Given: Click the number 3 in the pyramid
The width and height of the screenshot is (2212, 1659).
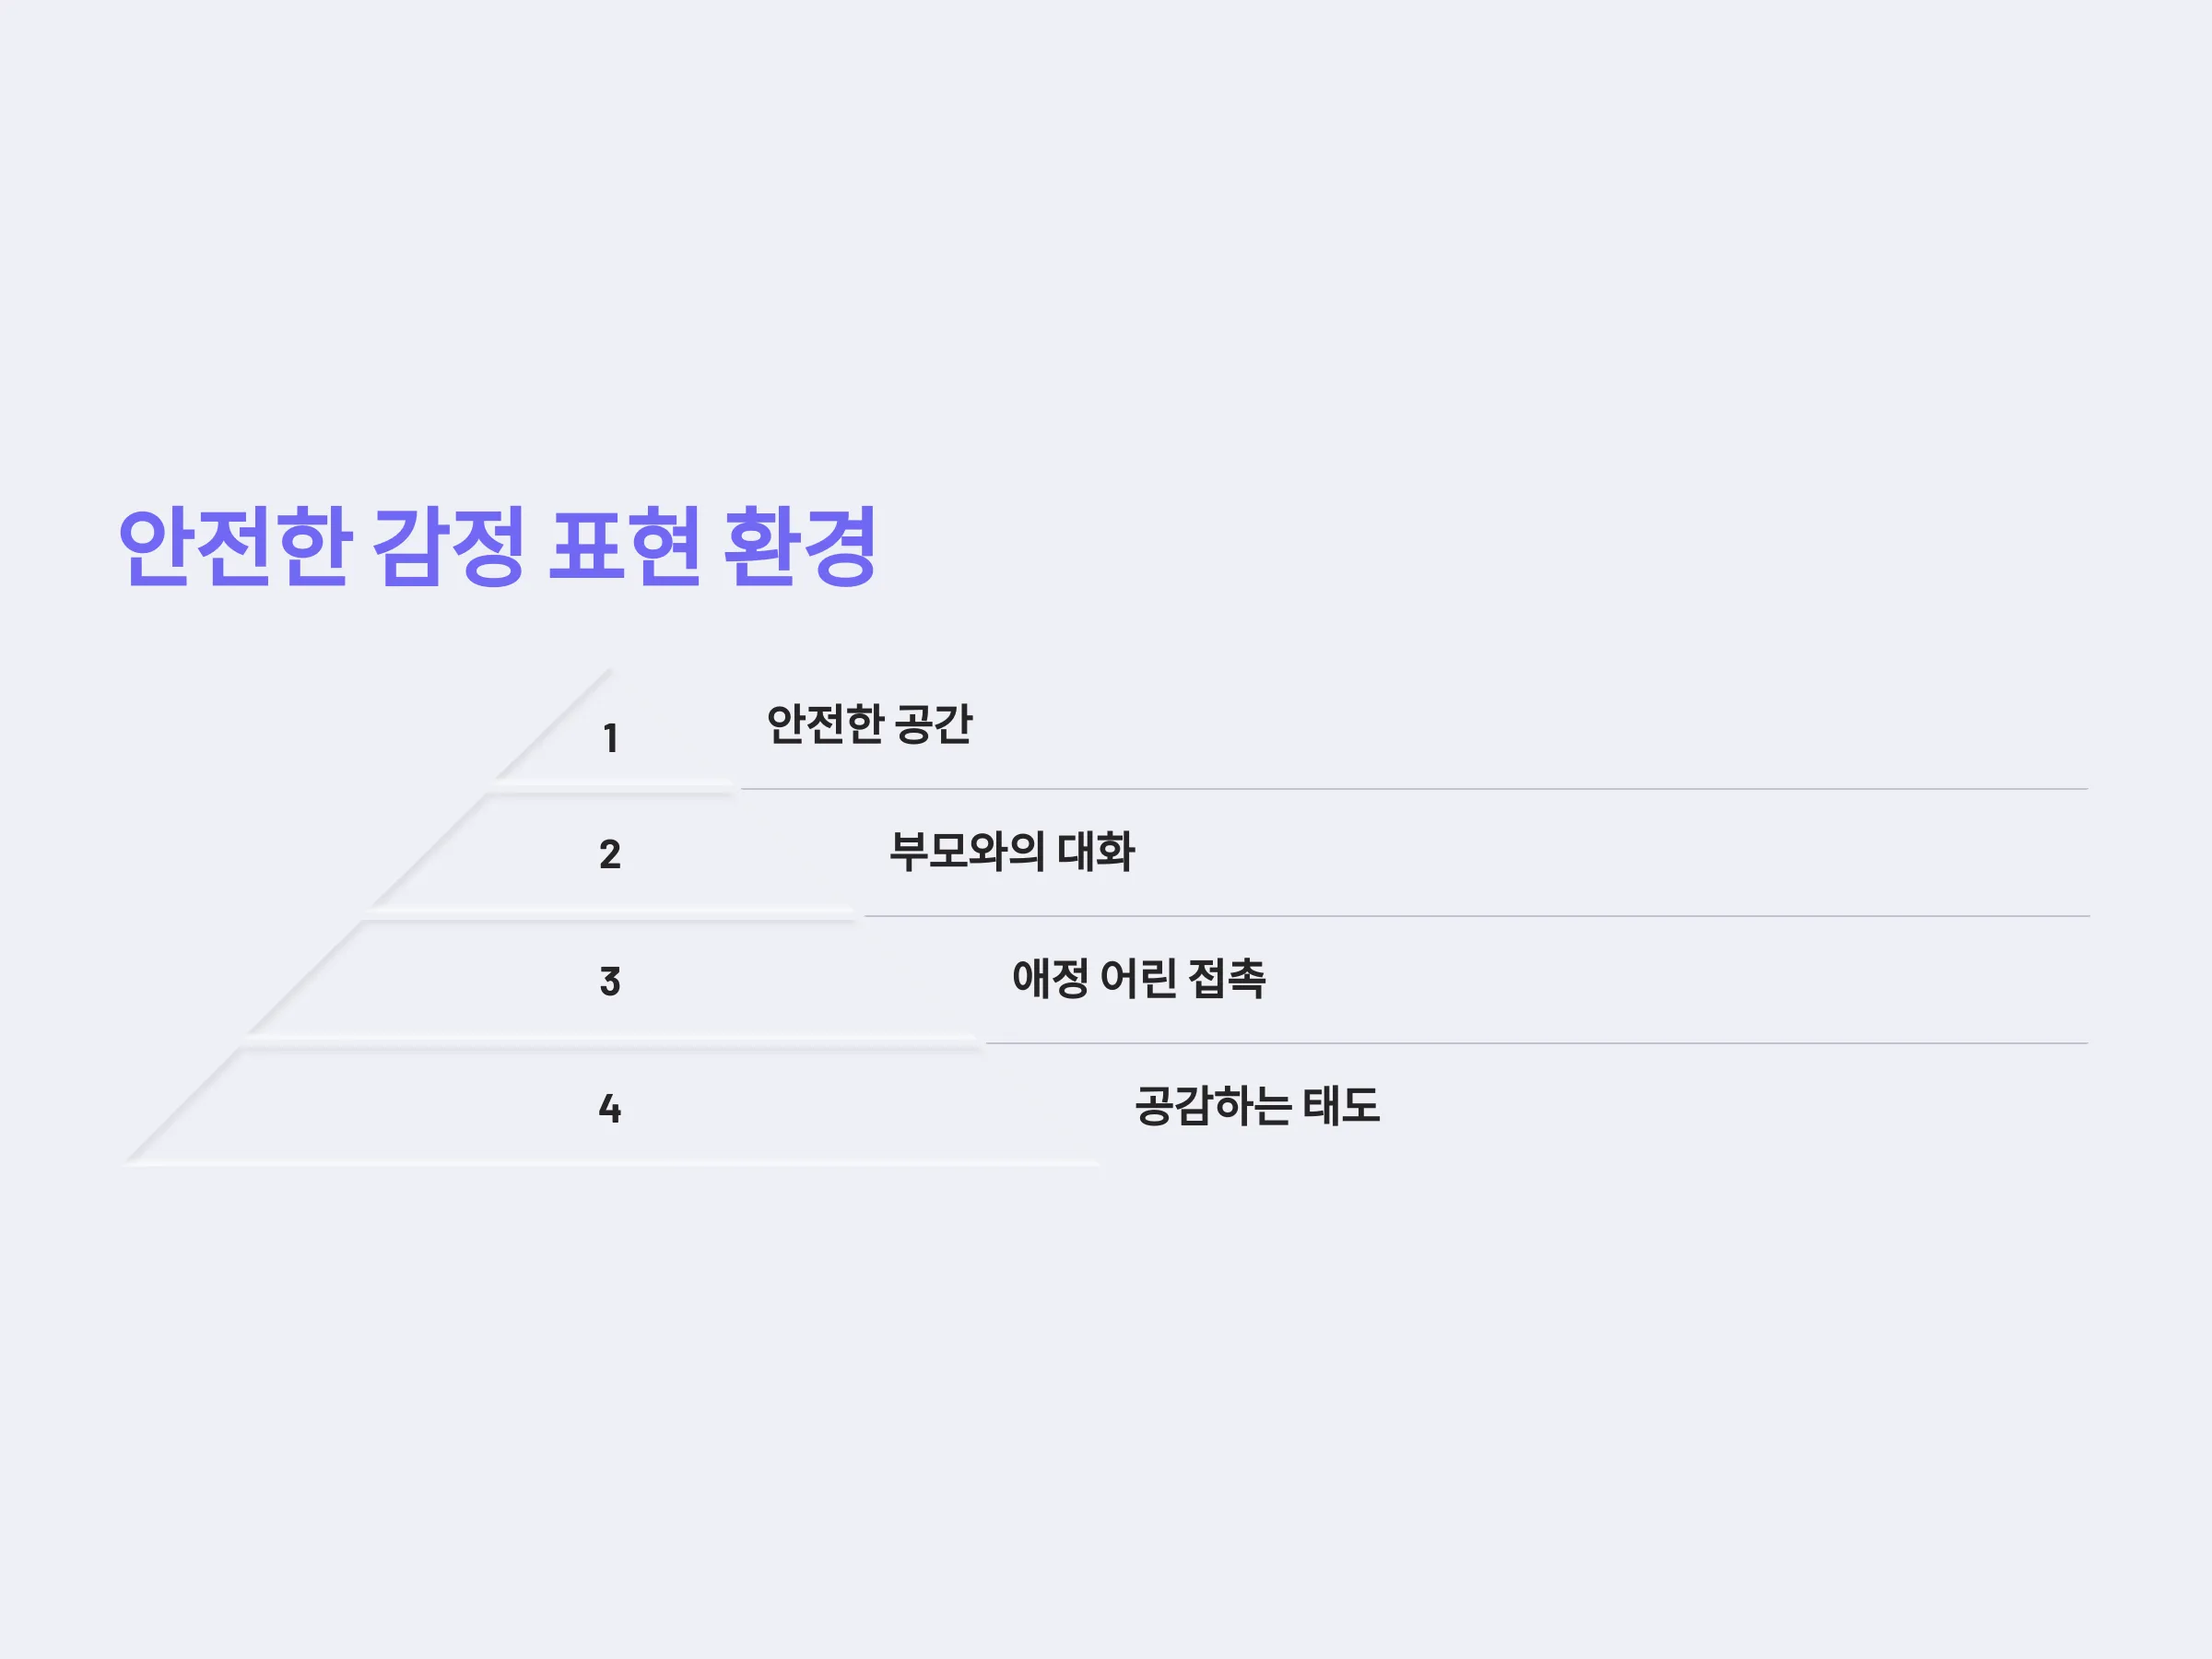Looking at the screenshot, I should click(x=610, y=981).
